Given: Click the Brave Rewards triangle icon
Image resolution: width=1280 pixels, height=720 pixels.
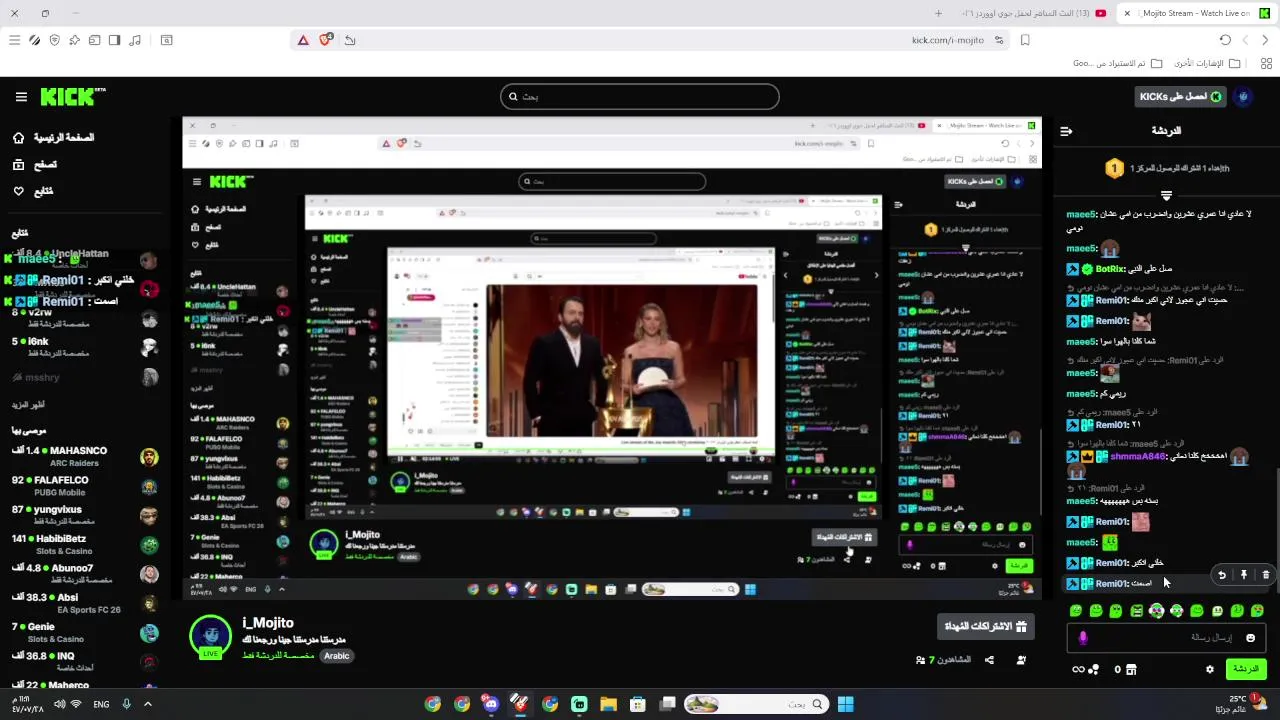Looking at the screenshot, I should pos(303,40).
